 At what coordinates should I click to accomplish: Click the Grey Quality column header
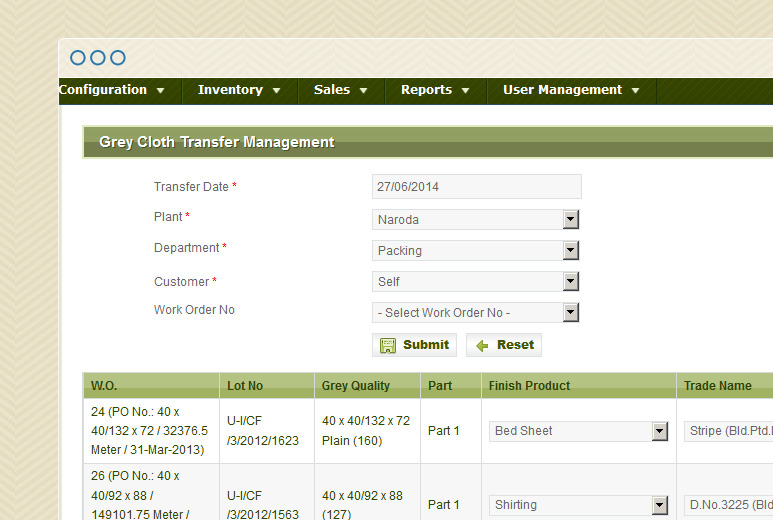point(367,385)
